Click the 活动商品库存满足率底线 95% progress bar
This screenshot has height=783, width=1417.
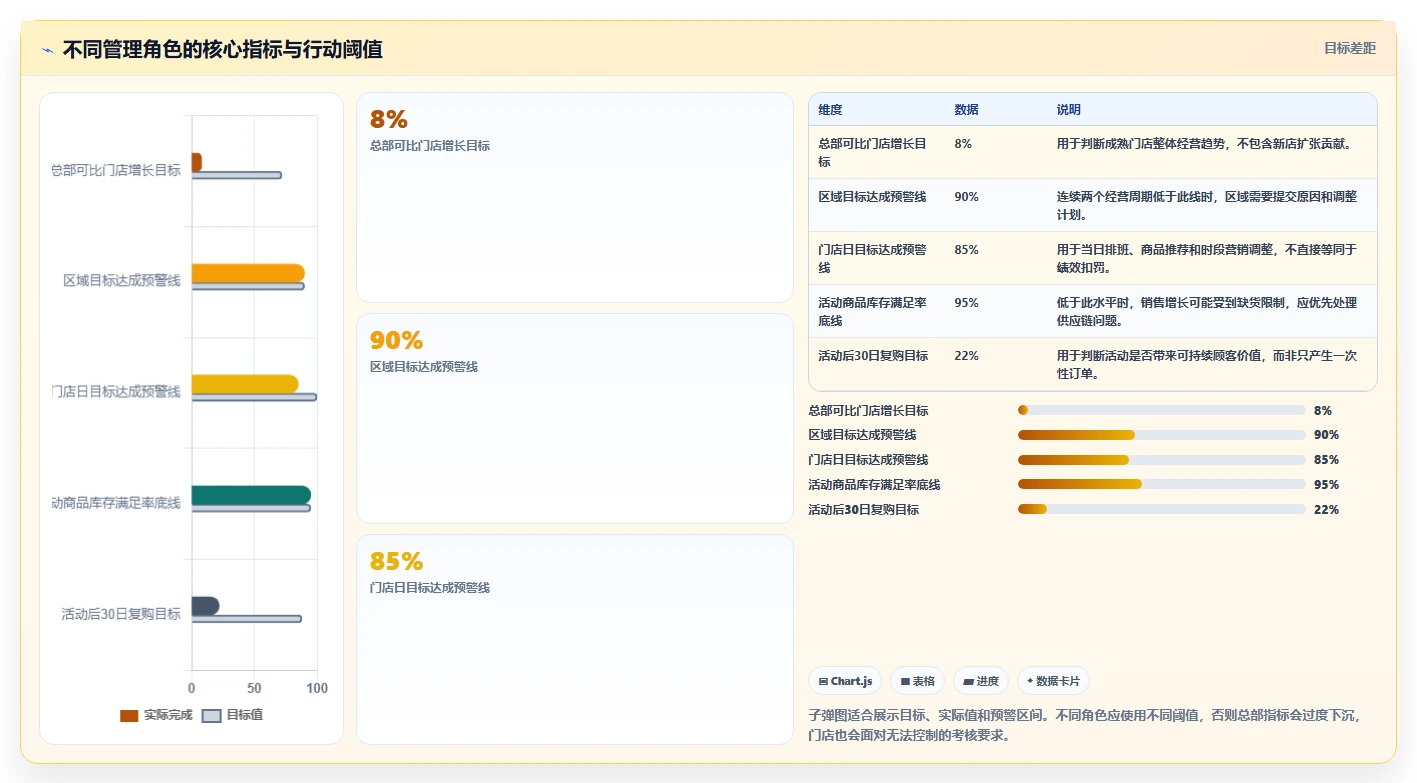coord(1162,485)
